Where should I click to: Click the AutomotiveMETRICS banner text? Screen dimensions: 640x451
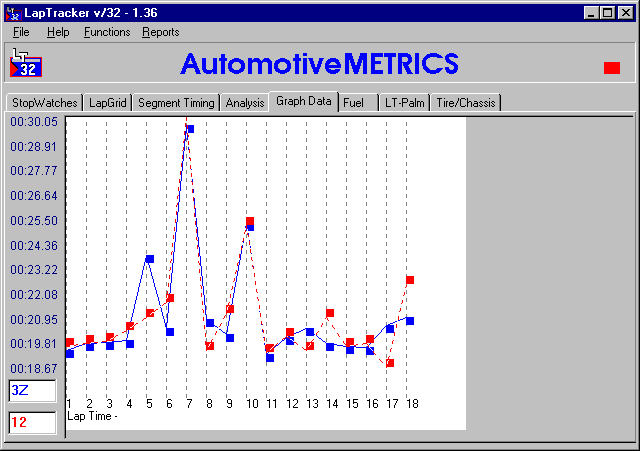319,64
